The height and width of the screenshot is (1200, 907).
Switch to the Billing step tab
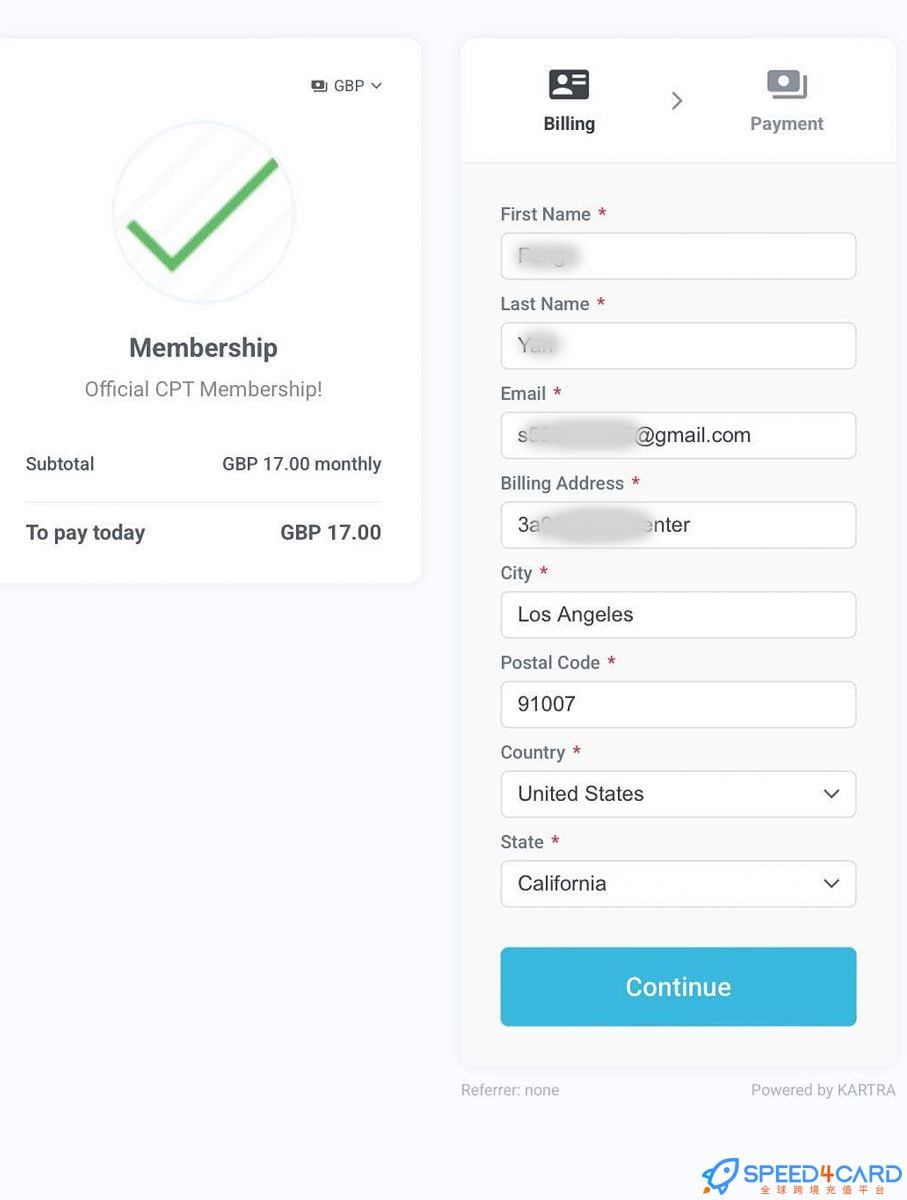[x=569, y=123]
